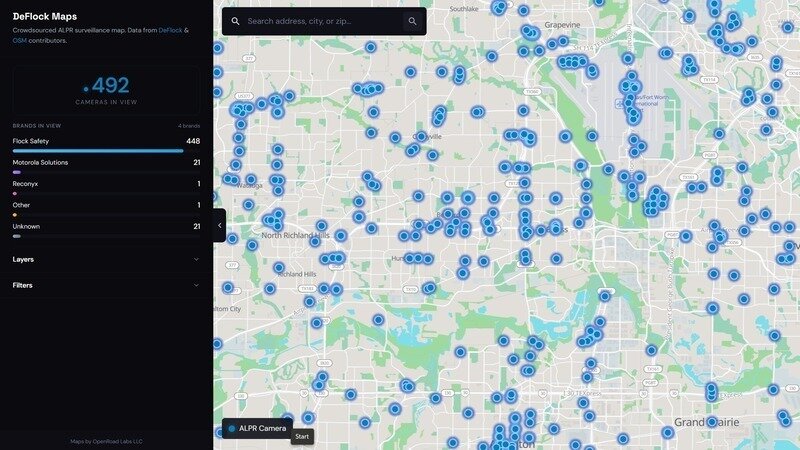Click the Start tooltip button
This screenshot has width=800, height=450.
coord(302,437)
